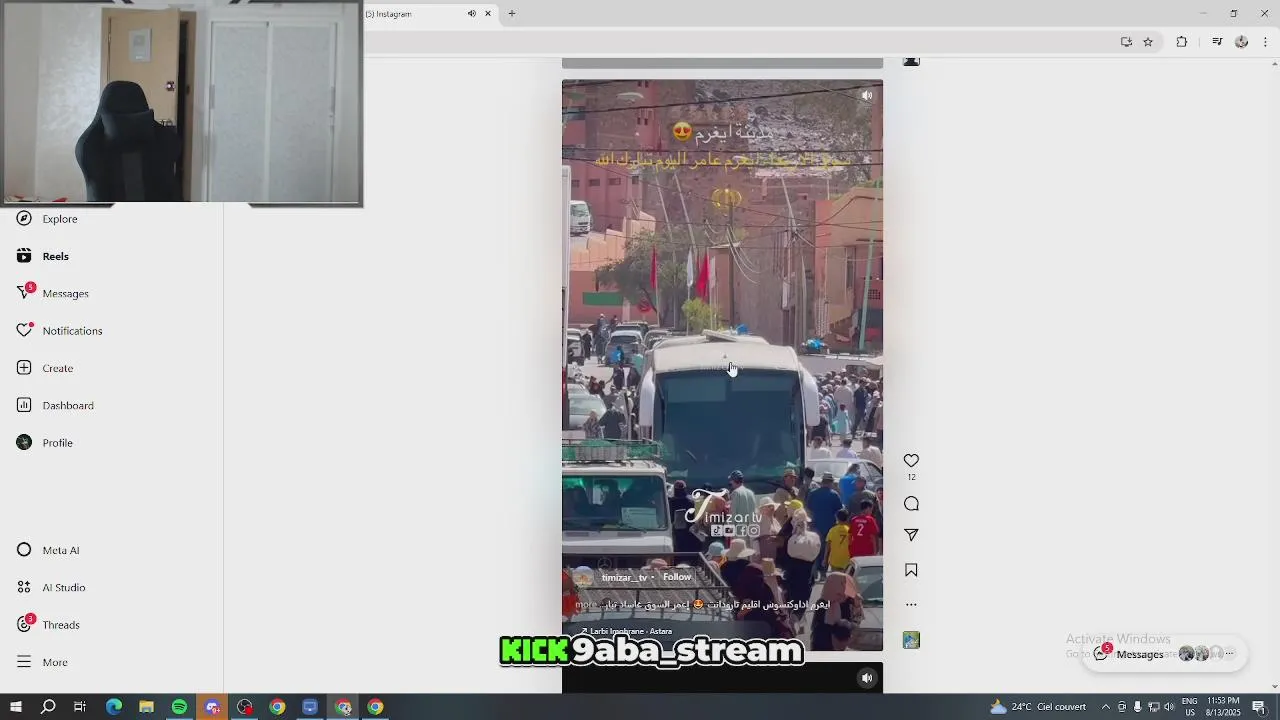The height and width of the screenshot is (720, 1280).
Task: Open the media controls icon
Action: 1217,42
